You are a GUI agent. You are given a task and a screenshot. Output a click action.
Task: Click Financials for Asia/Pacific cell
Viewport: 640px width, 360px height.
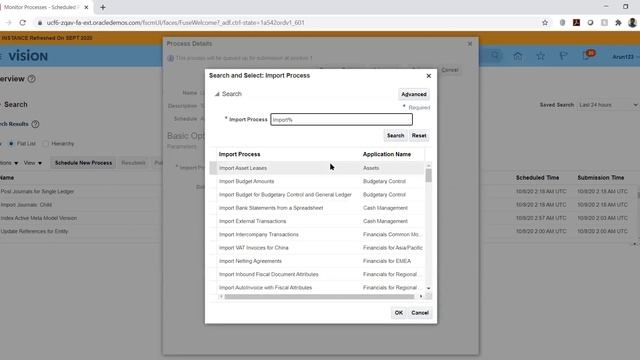pyautogui.click(x=393, y=248)
